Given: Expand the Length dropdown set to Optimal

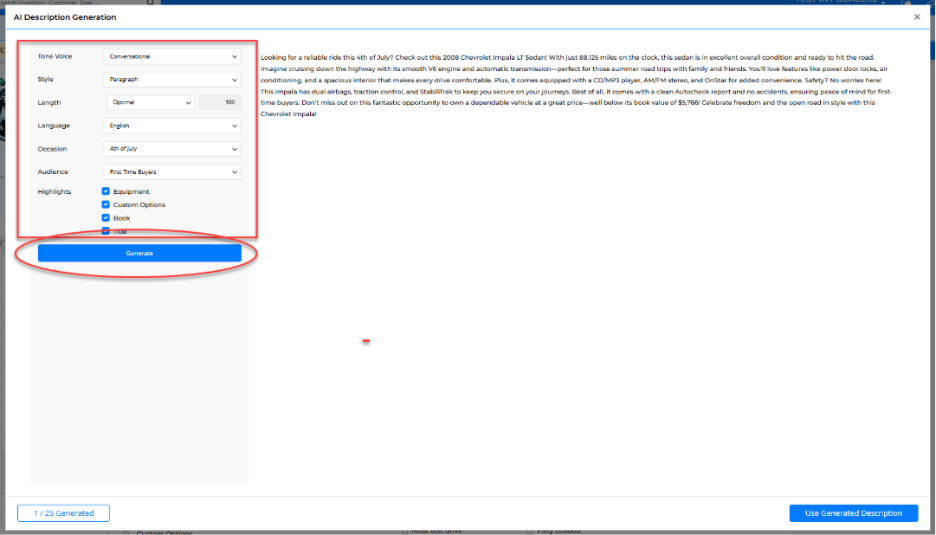Looking at the screenshot, I should pos(150,103).
